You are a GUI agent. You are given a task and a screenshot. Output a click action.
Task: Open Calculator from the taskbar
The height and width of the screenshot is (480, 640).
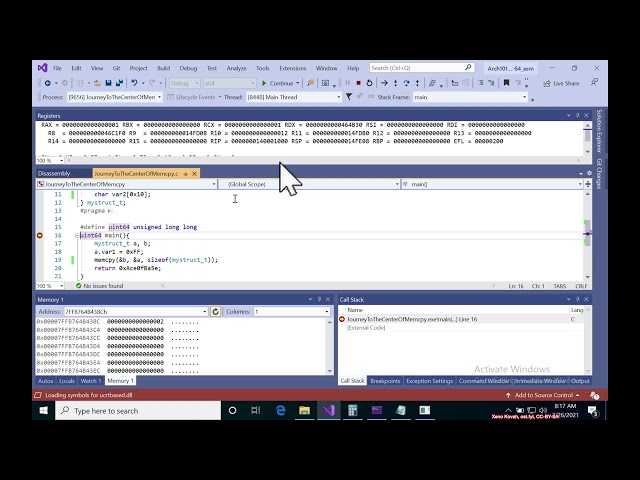353,411
